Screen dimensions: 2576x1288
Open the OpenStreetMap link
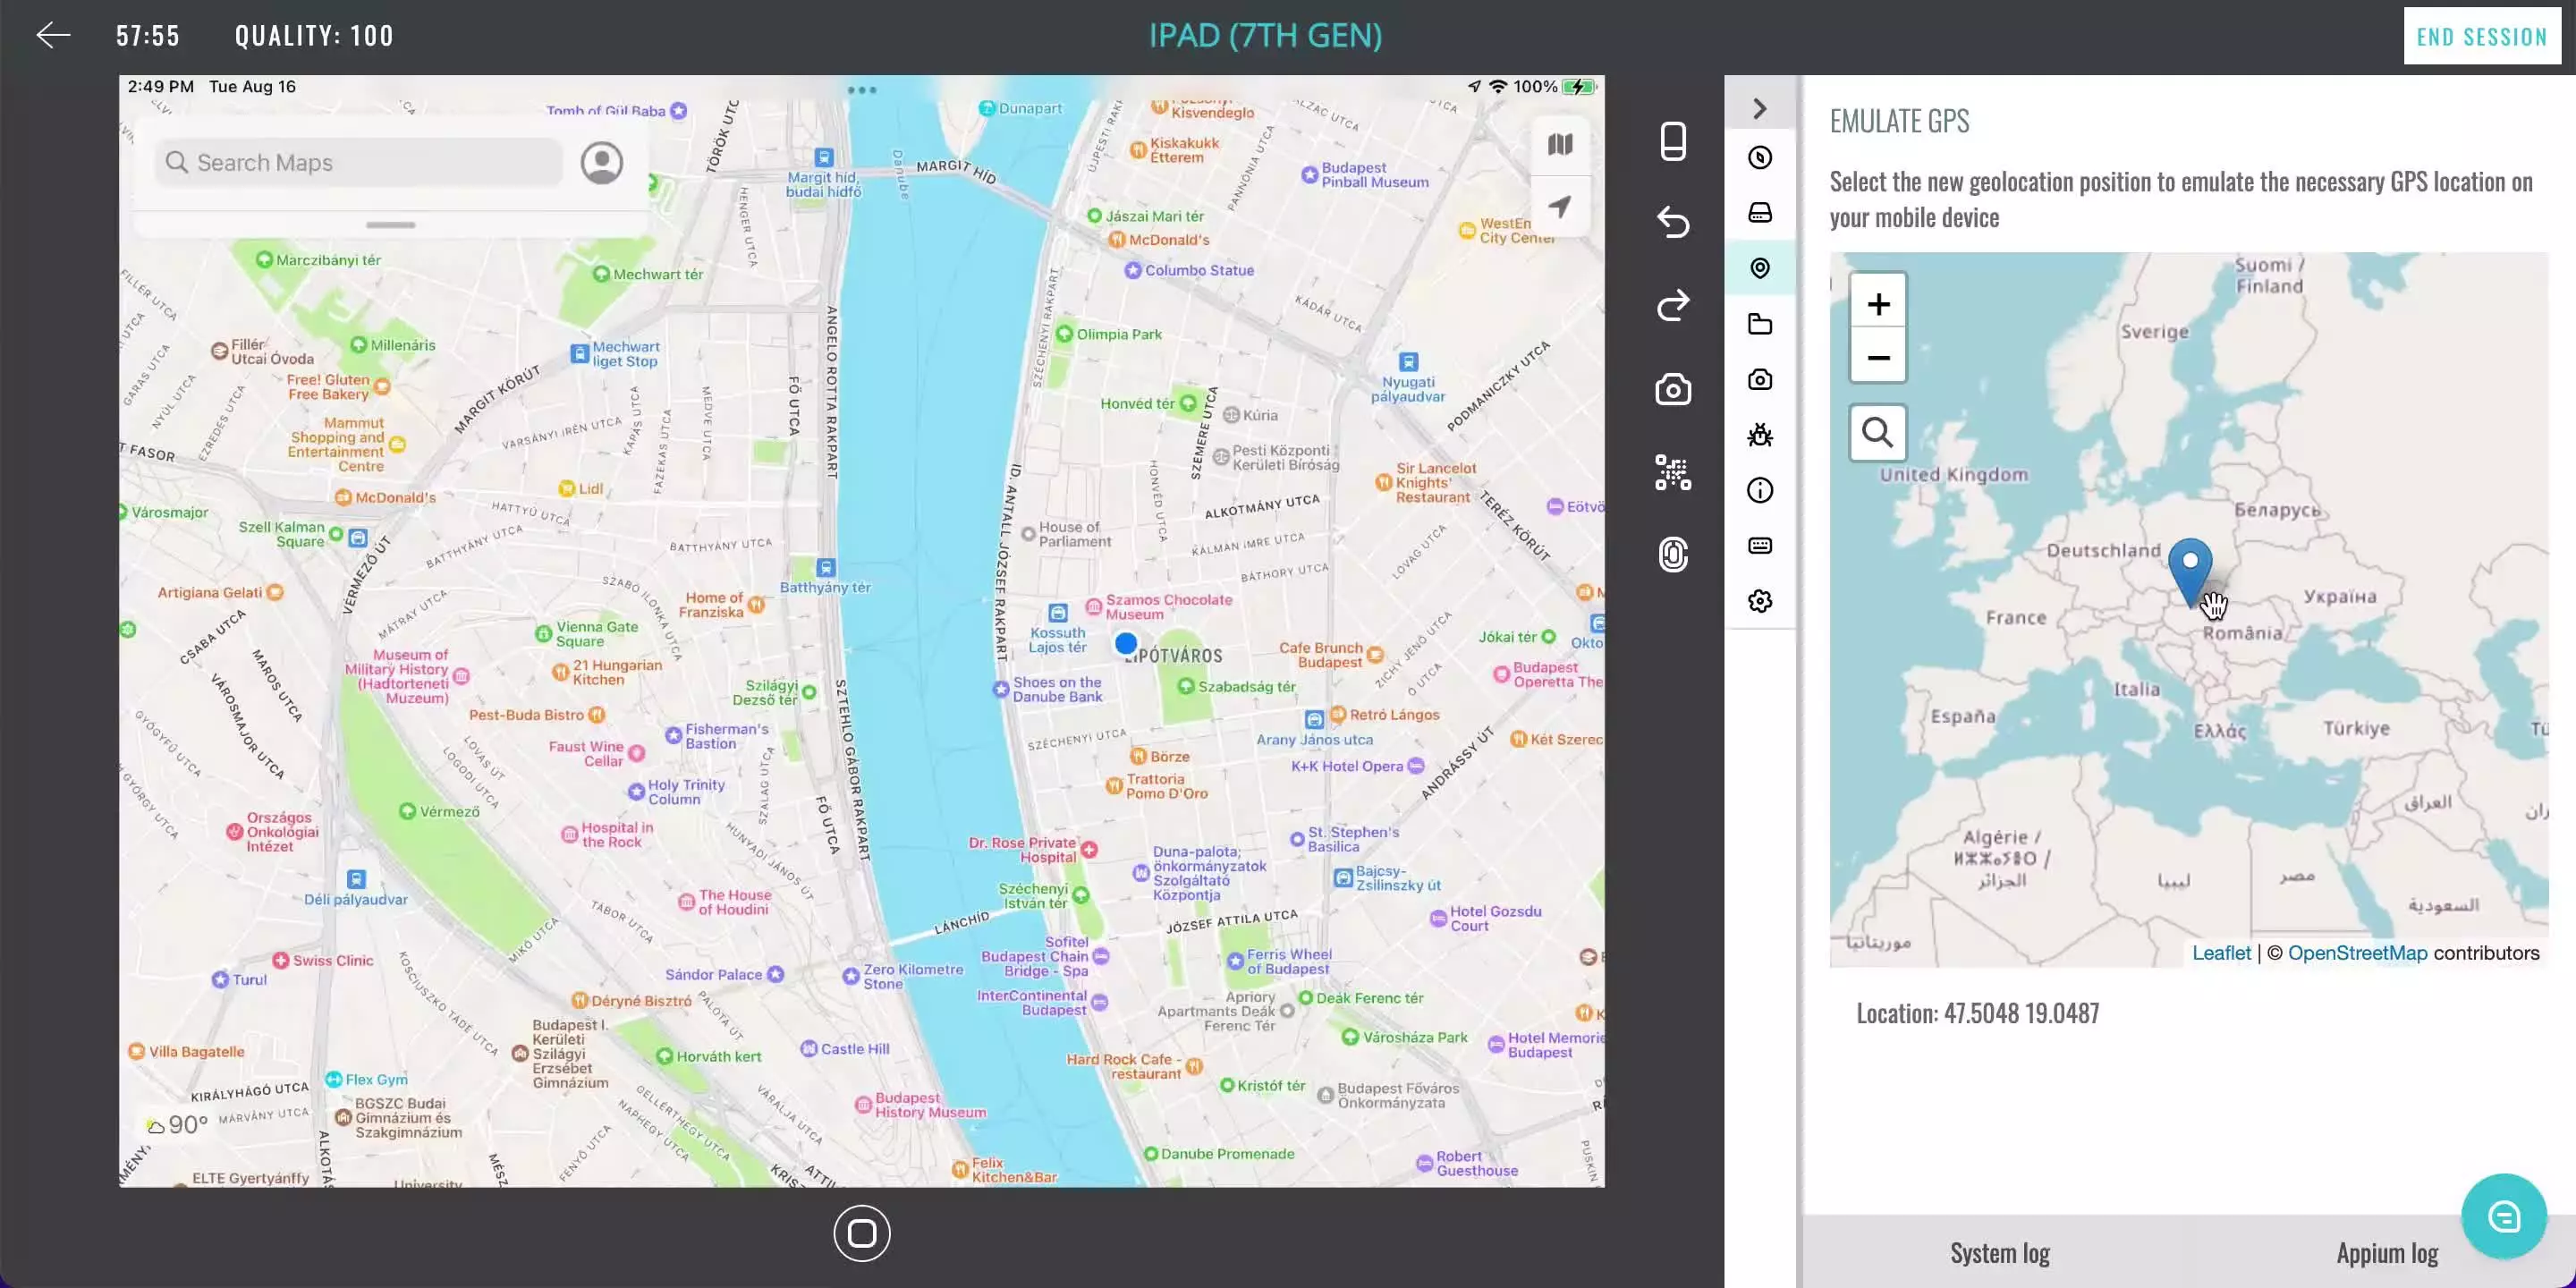tap(2357, 953)
